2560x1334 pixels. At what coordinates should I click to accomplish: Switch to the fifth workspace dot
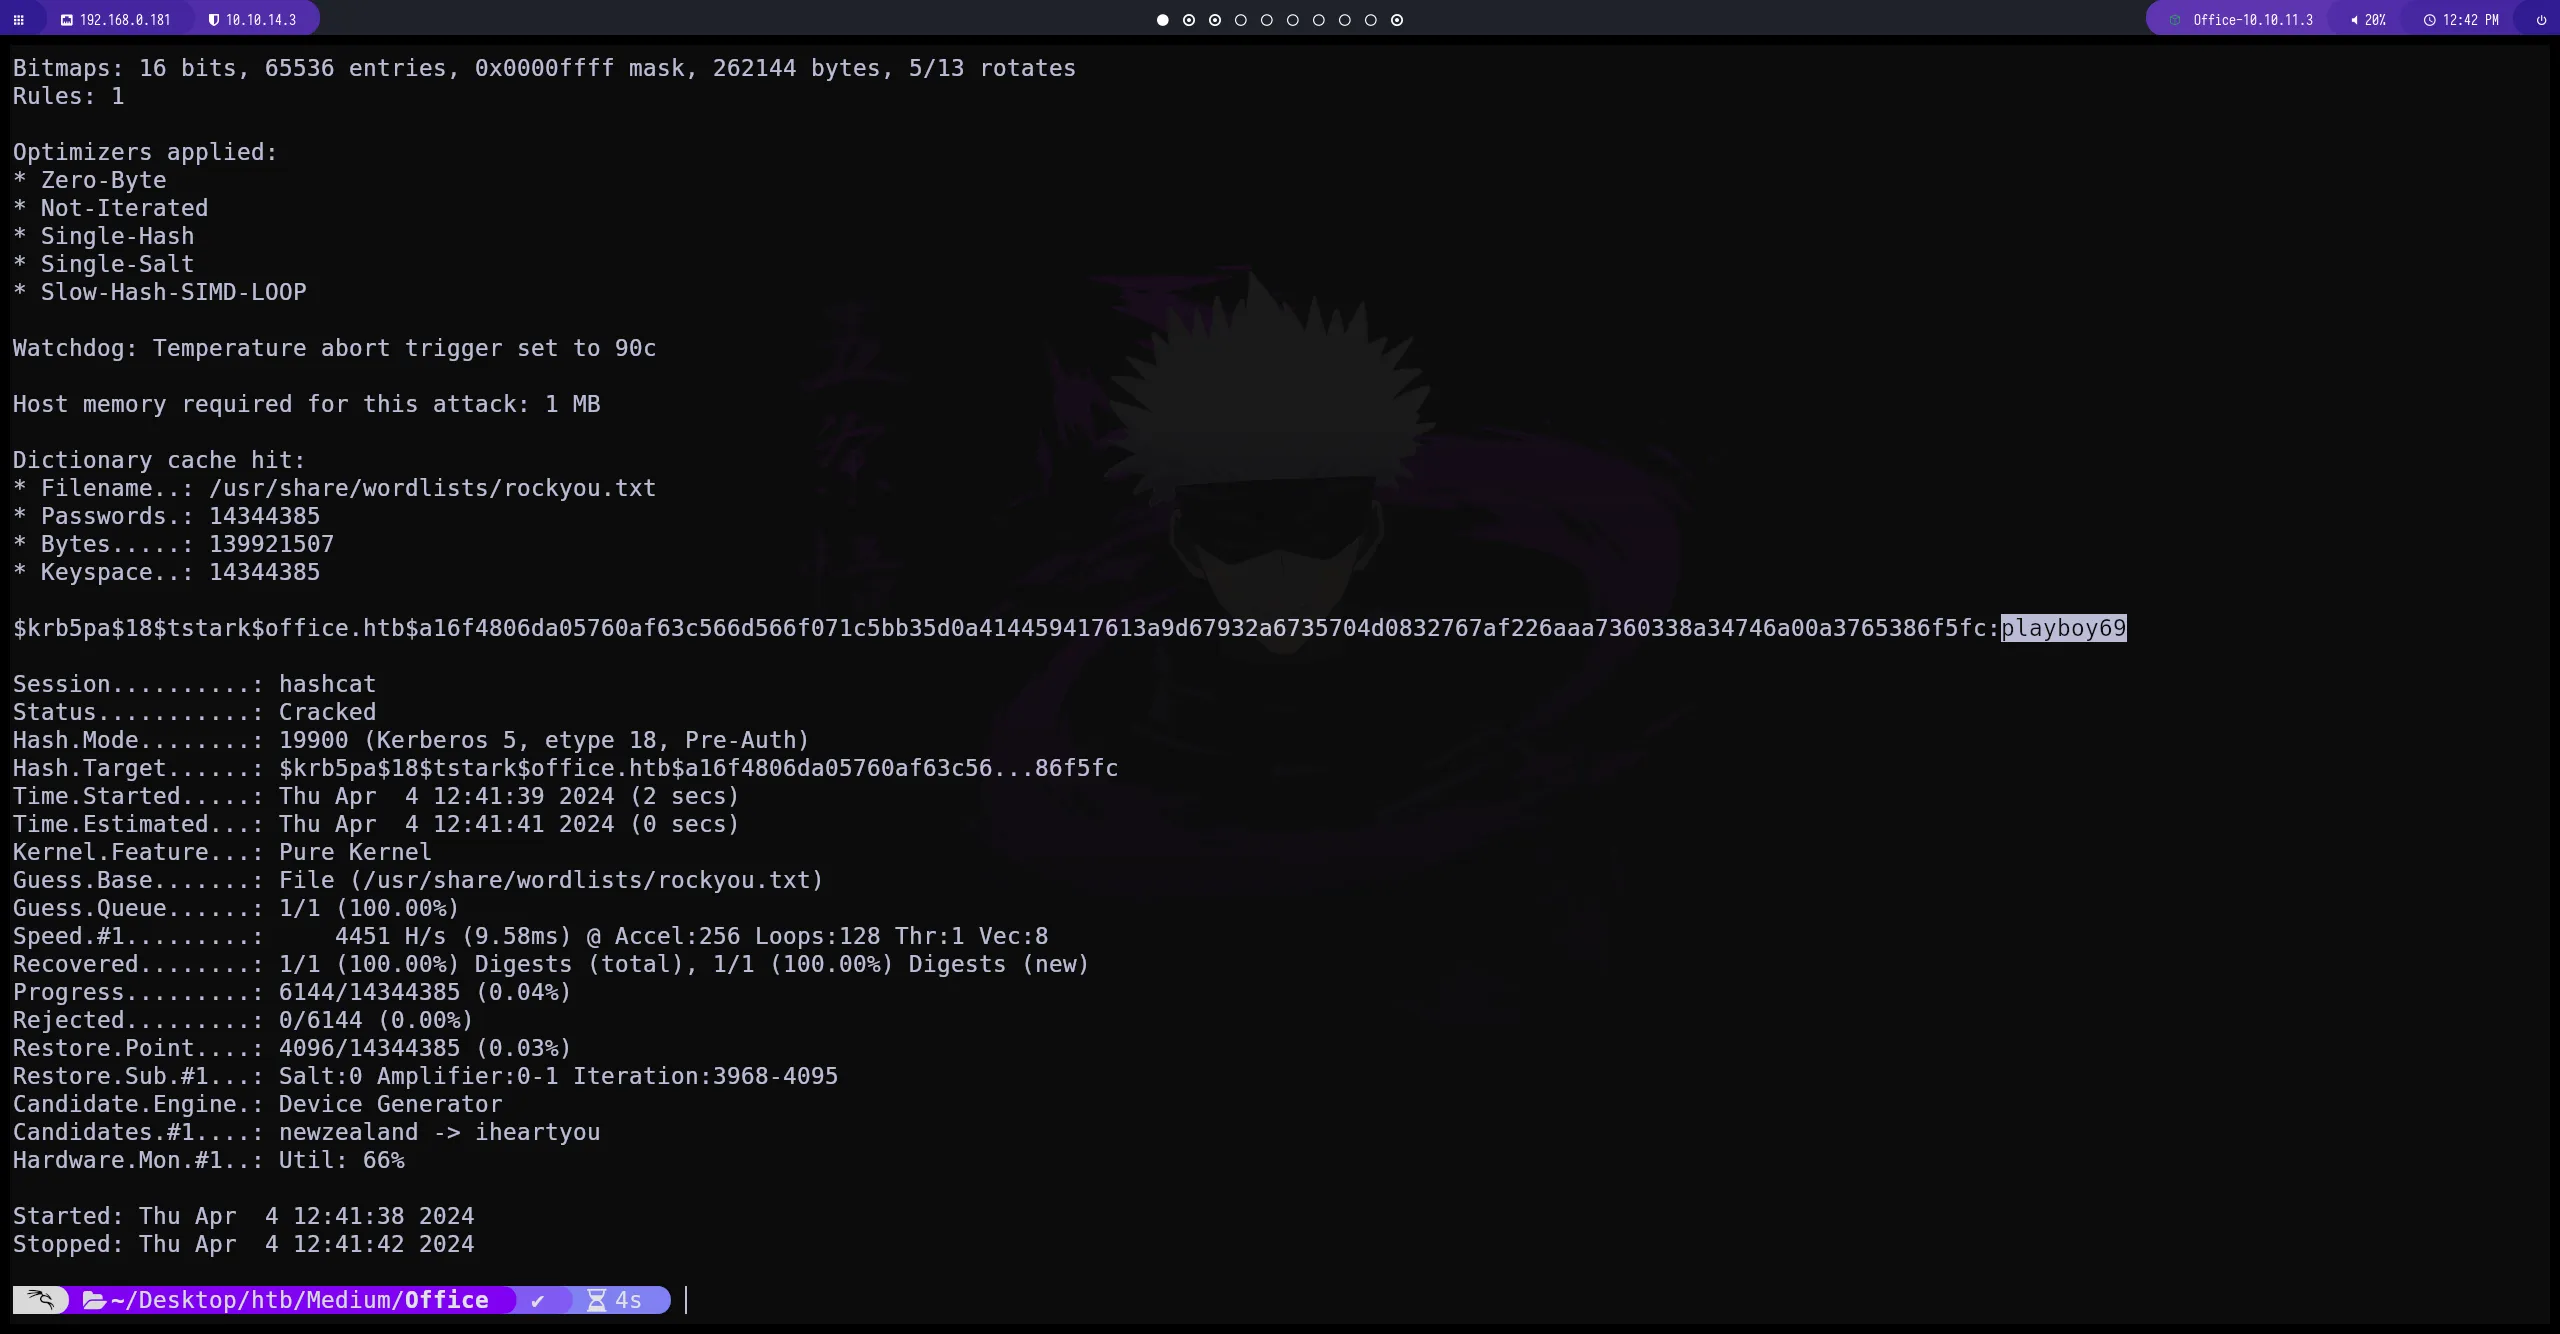[x=1267, y=20]
